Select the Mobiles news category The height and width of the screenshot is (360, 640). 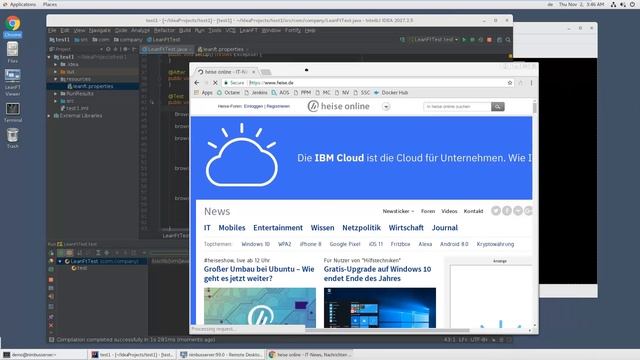(x=232, y=228)
